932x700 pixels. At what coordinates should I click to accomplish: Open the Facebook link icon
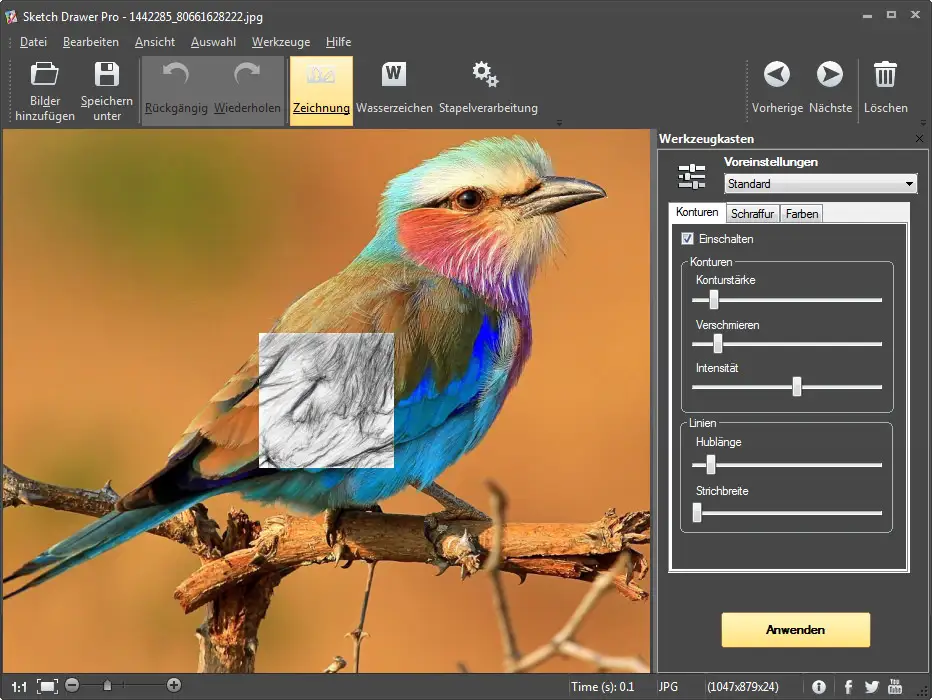[848, 687]
